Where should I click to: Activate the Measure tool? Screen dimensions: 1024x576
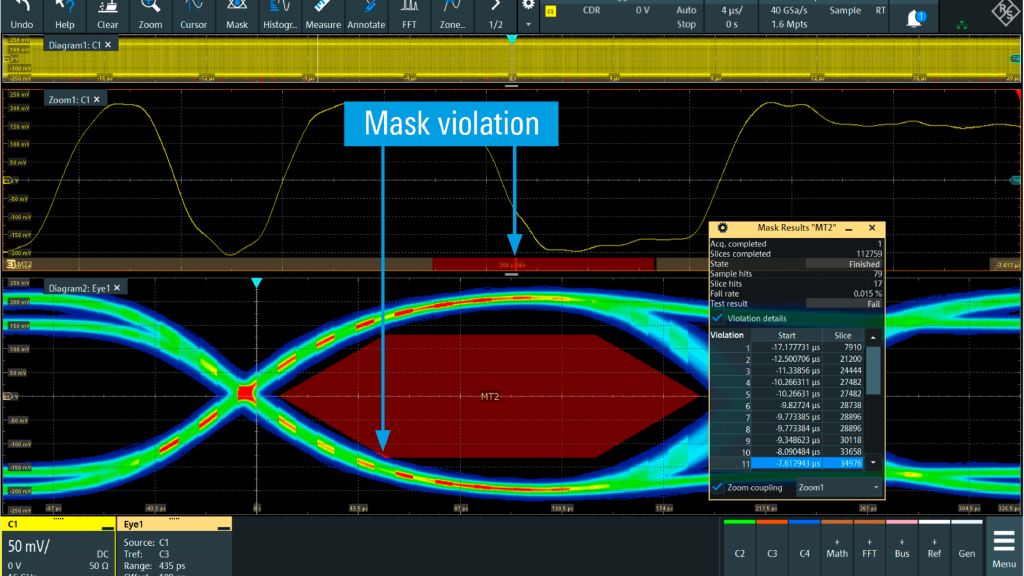tap(323, 15)
